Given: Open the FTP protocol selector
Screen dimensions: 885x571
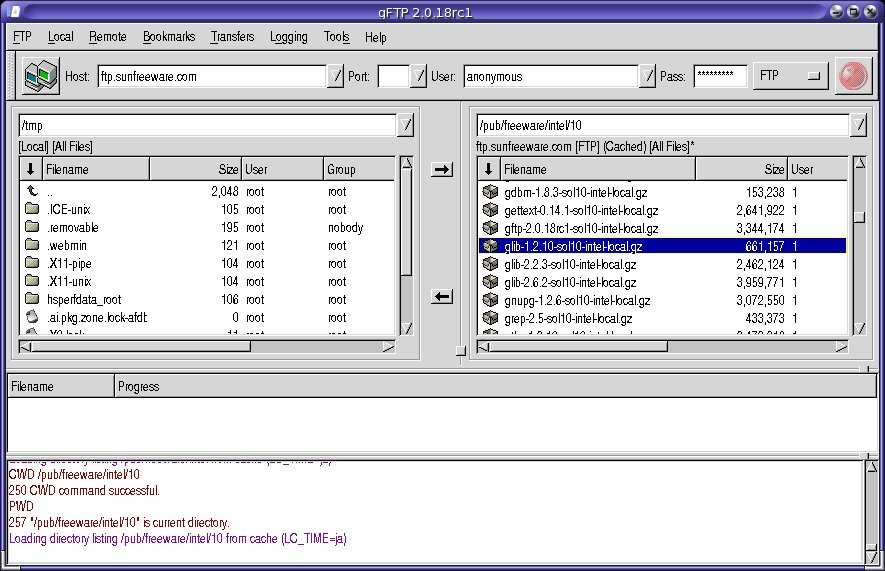Looking at the screenshot, I should 790,76.
